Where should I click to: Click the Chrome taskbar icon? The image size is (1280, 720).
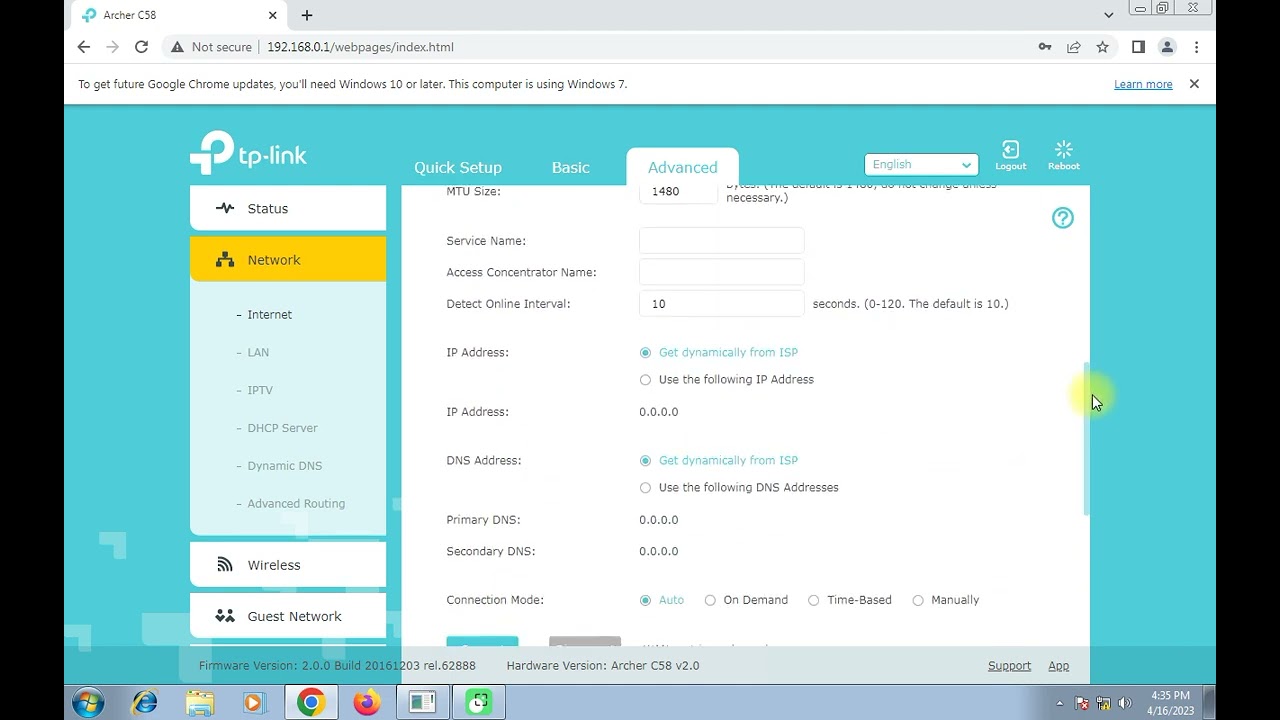(311, 703)
